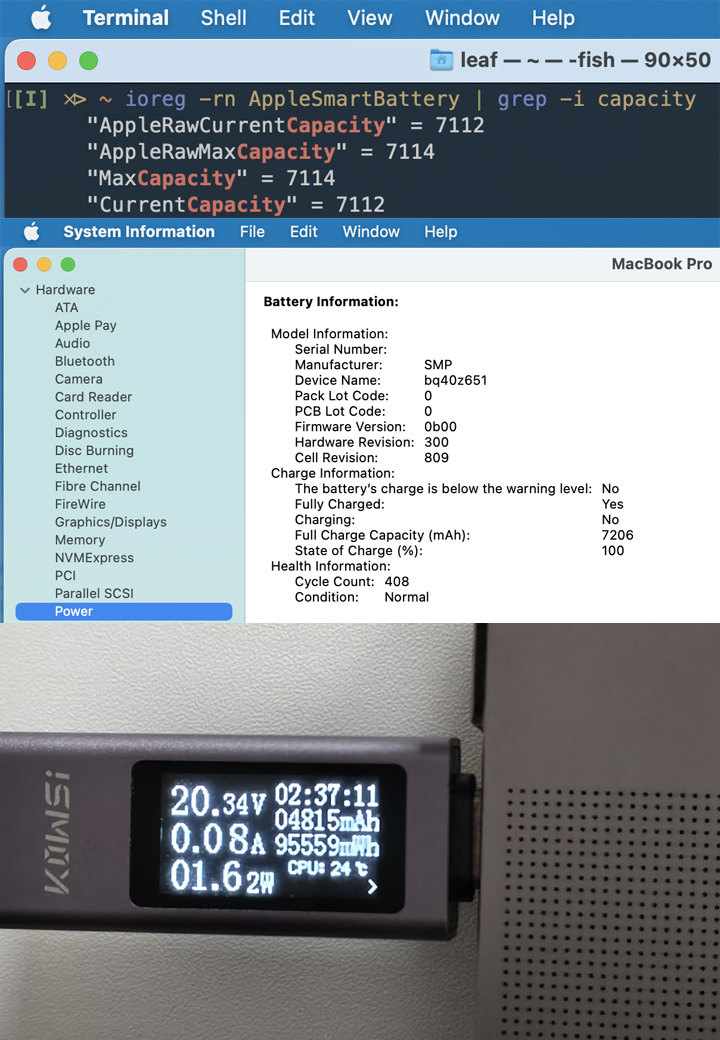Click the Terminal app menu
The width and height of the screenshot is (720, 1040).
pos(126,18)
